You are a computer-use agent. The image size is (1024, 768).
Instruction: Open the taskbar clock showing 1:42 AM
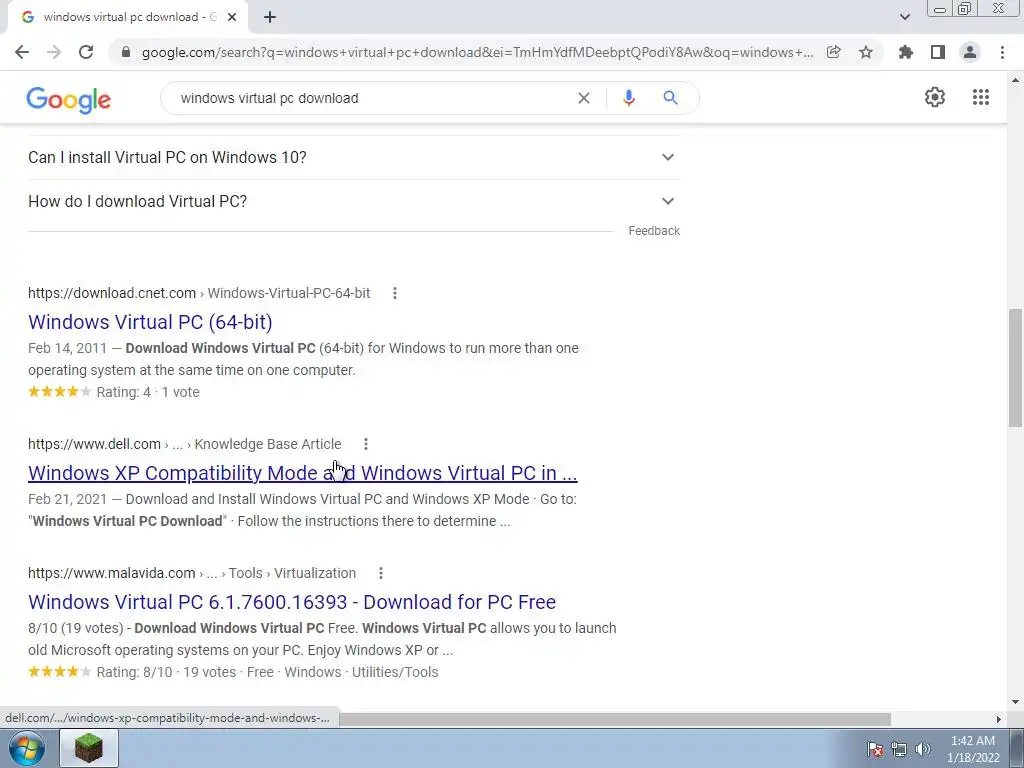(973, 749)
